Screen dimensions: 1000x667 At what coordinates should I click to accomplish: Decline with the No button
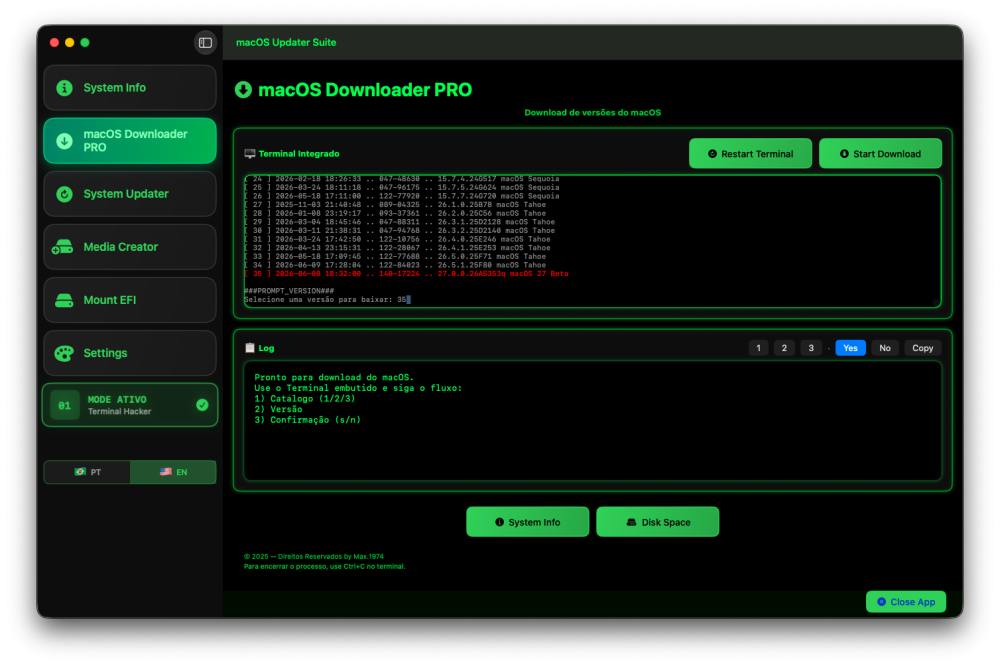tap(885, 348)
